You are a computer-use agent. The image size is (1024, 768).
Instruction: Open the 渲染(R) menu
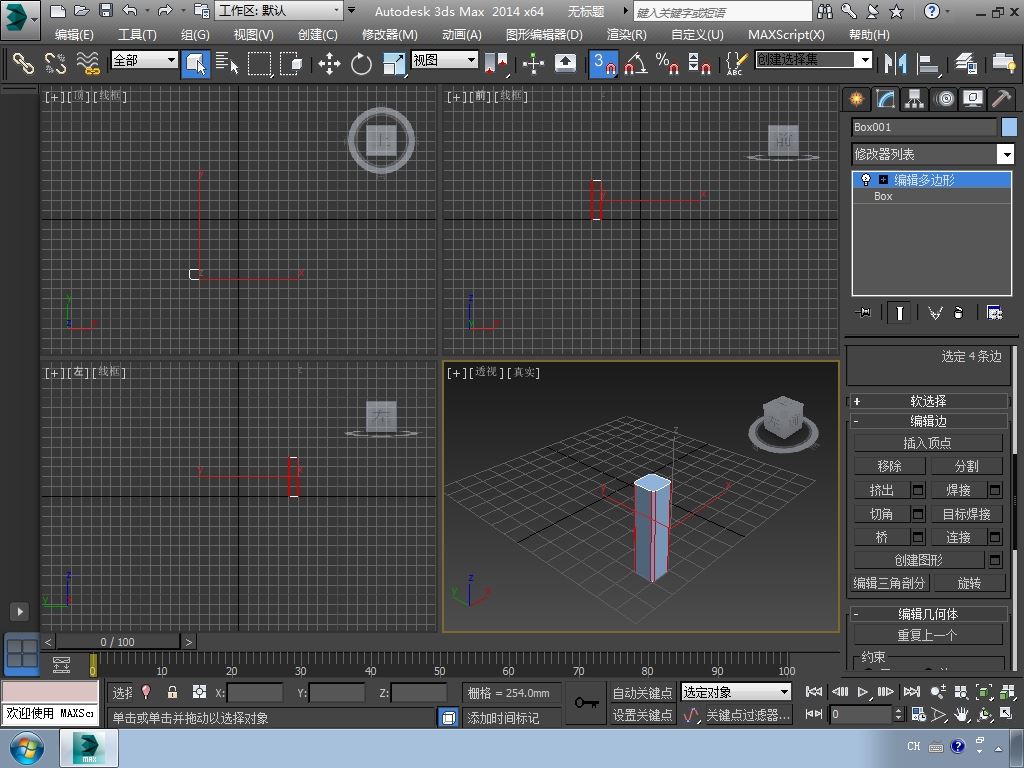[x=626, y=34]
